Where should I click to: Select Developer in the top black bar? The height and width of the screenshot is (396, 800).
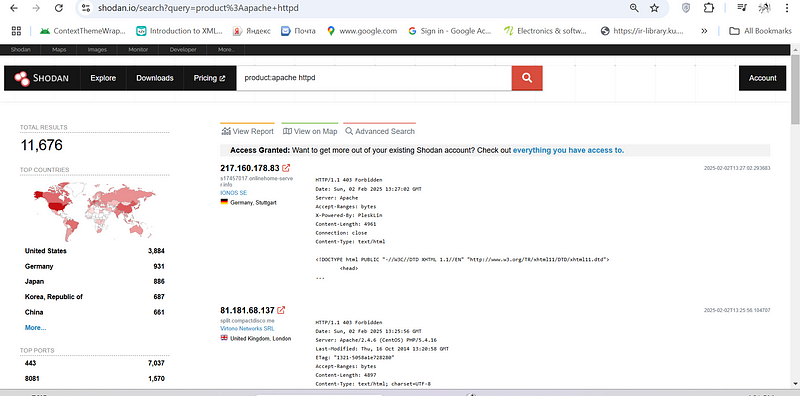(183, 50)
